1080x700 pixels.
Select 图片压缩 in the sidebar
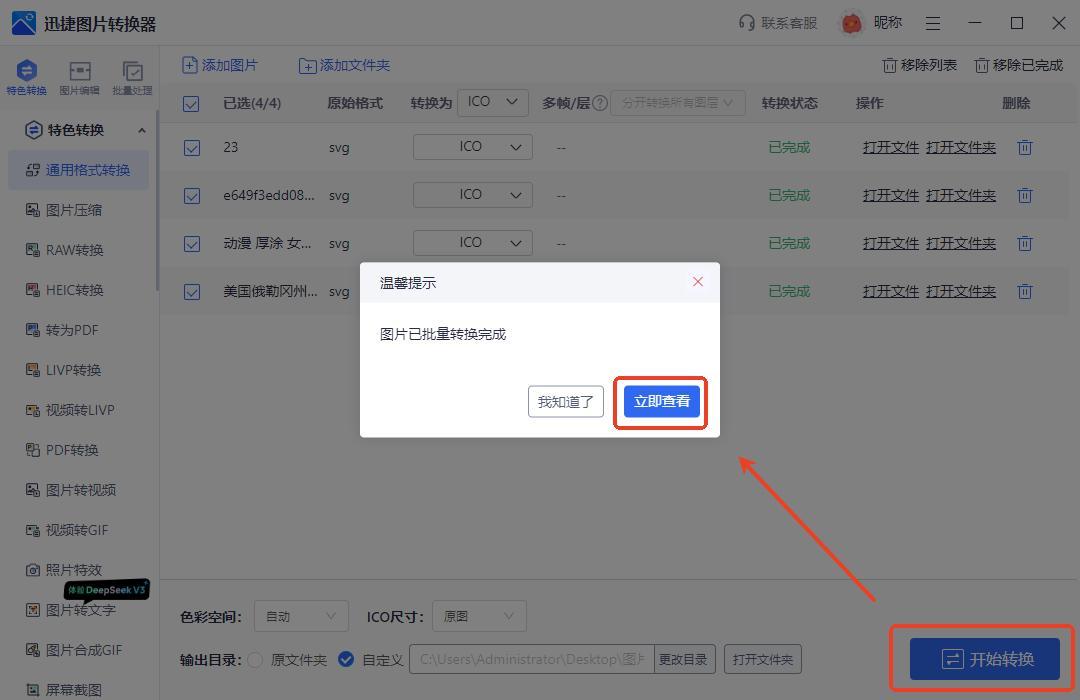(73, 210)
